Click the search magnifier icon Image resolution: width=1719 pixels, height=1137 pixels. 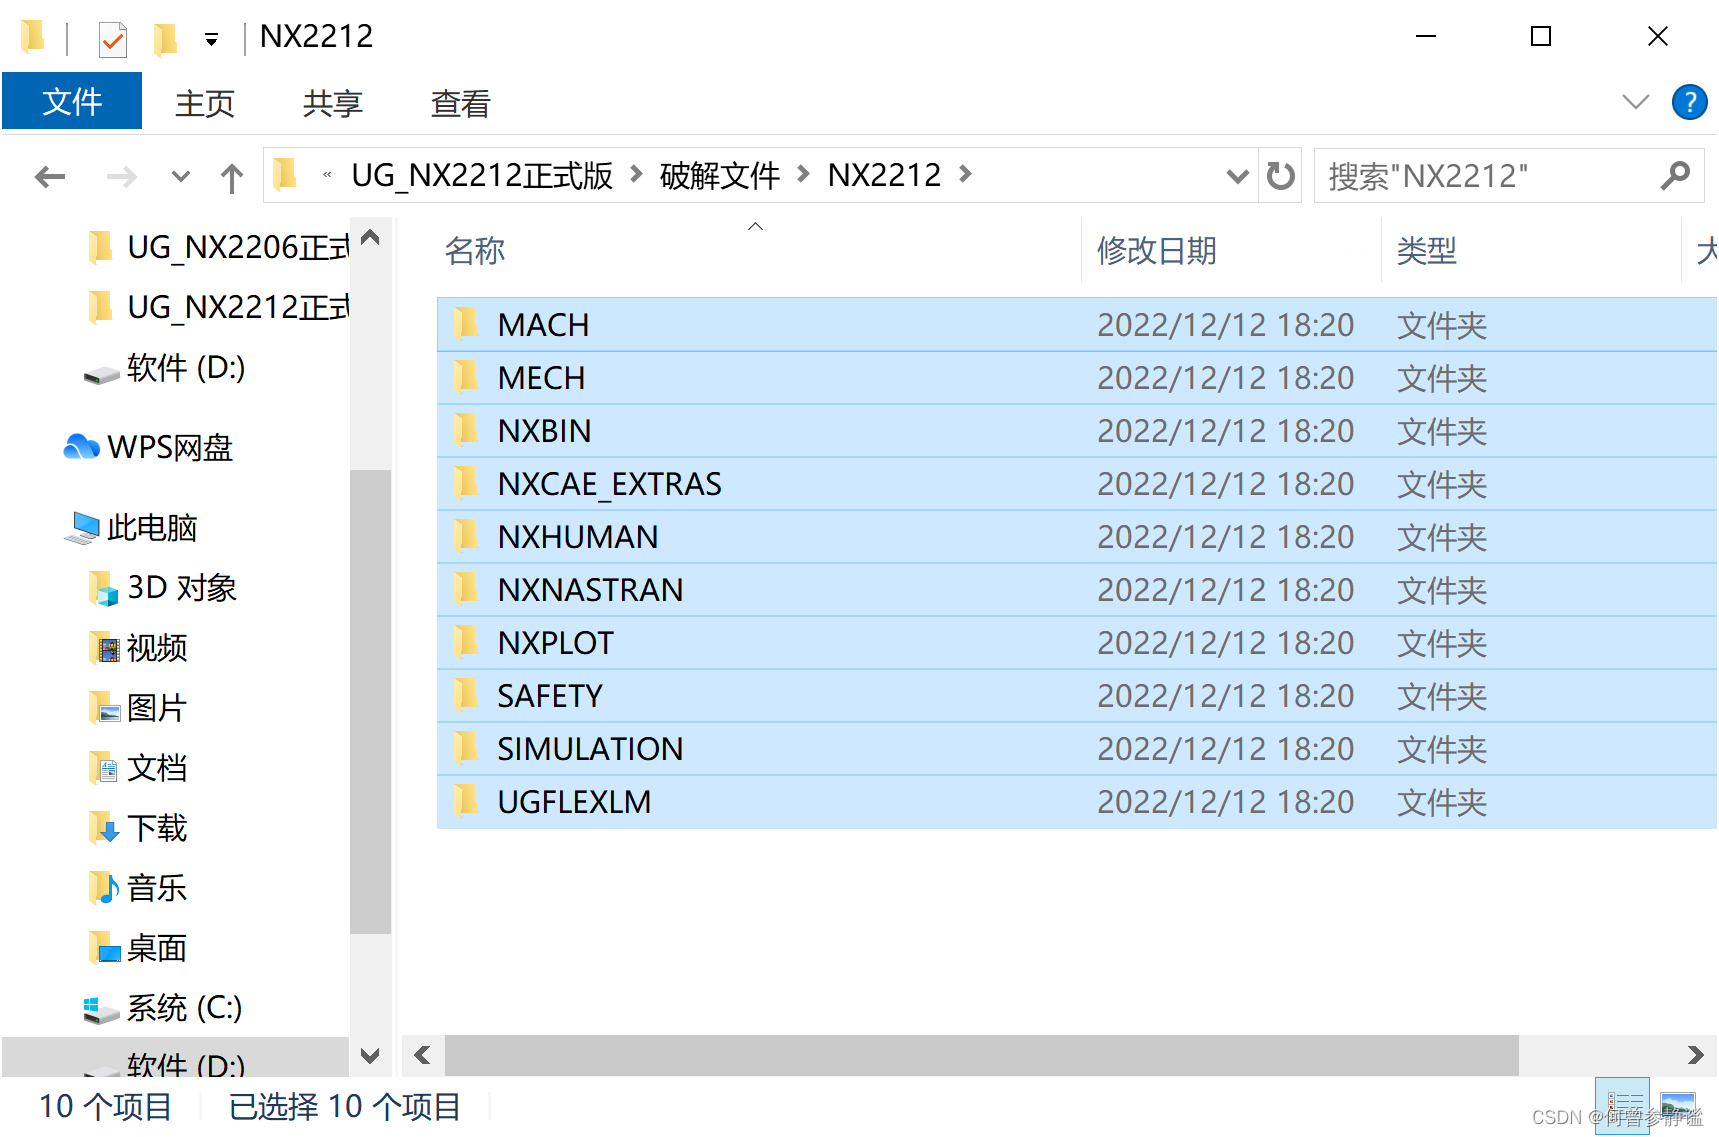click(x=1675, y=176)
